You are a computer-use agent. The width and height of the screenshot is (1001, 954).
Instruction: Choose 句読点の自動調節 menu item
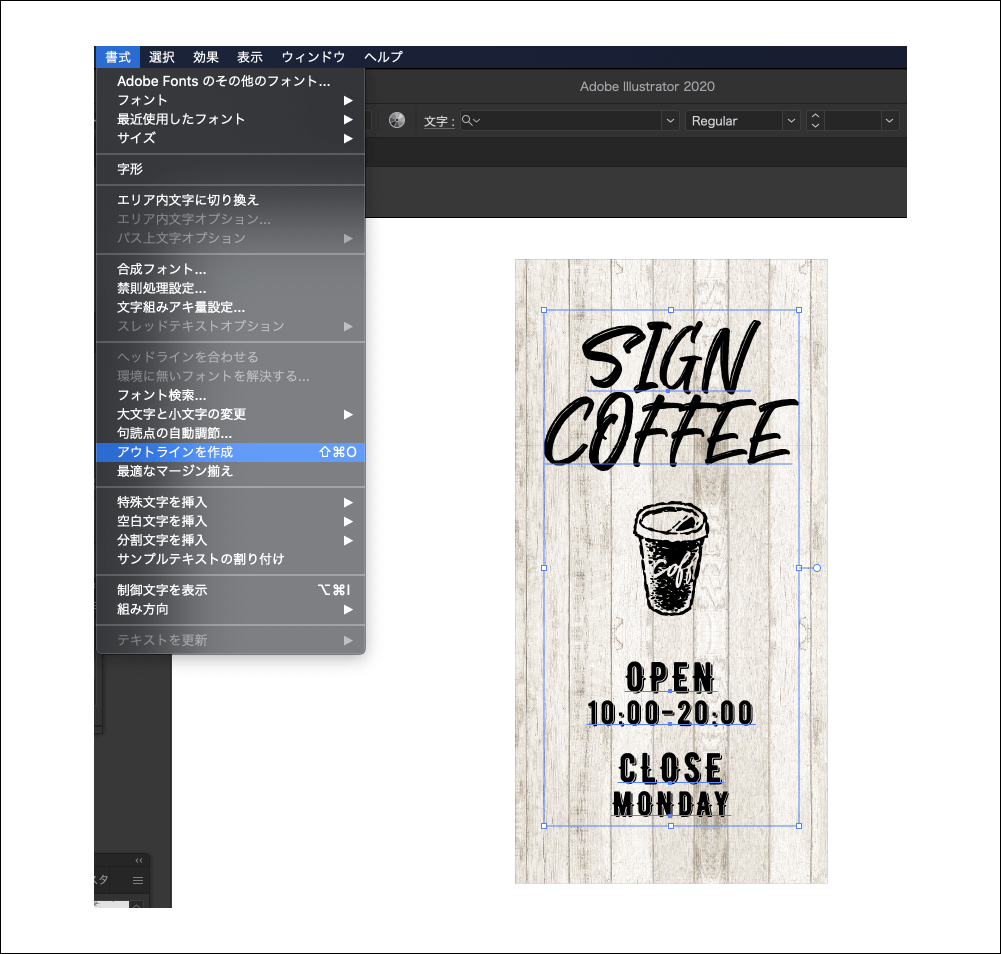pos(230,433)
